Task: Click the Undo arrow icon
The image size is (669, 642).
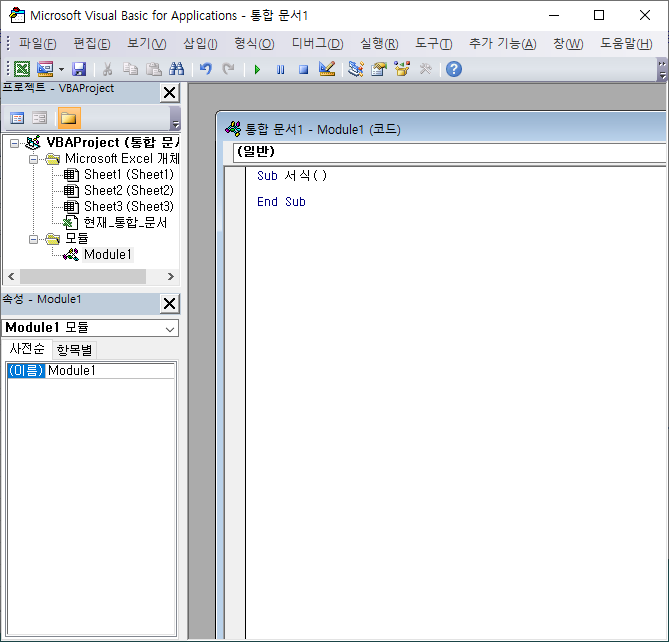Action: pyautogui.click(x=206, y=69)
